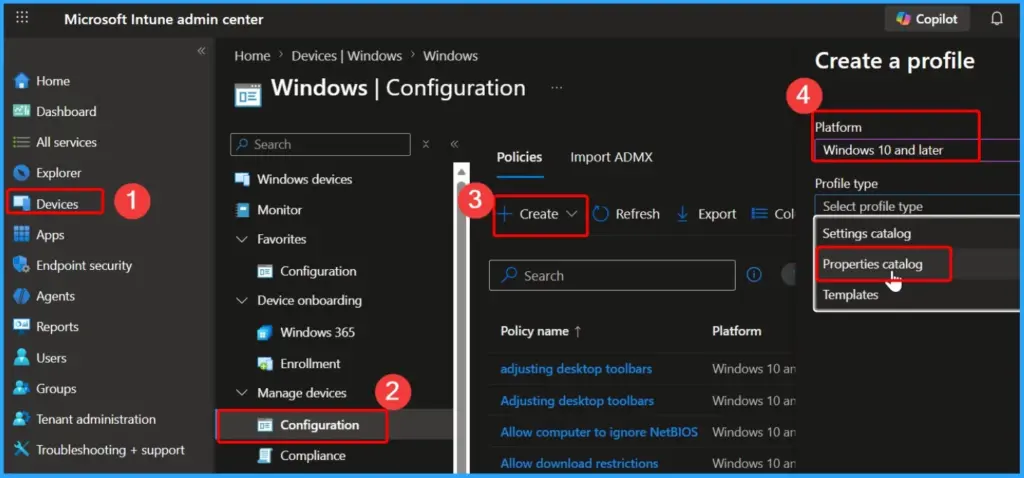
Task: Click the Windows breadcrumb link
Action: pos(450,56)
